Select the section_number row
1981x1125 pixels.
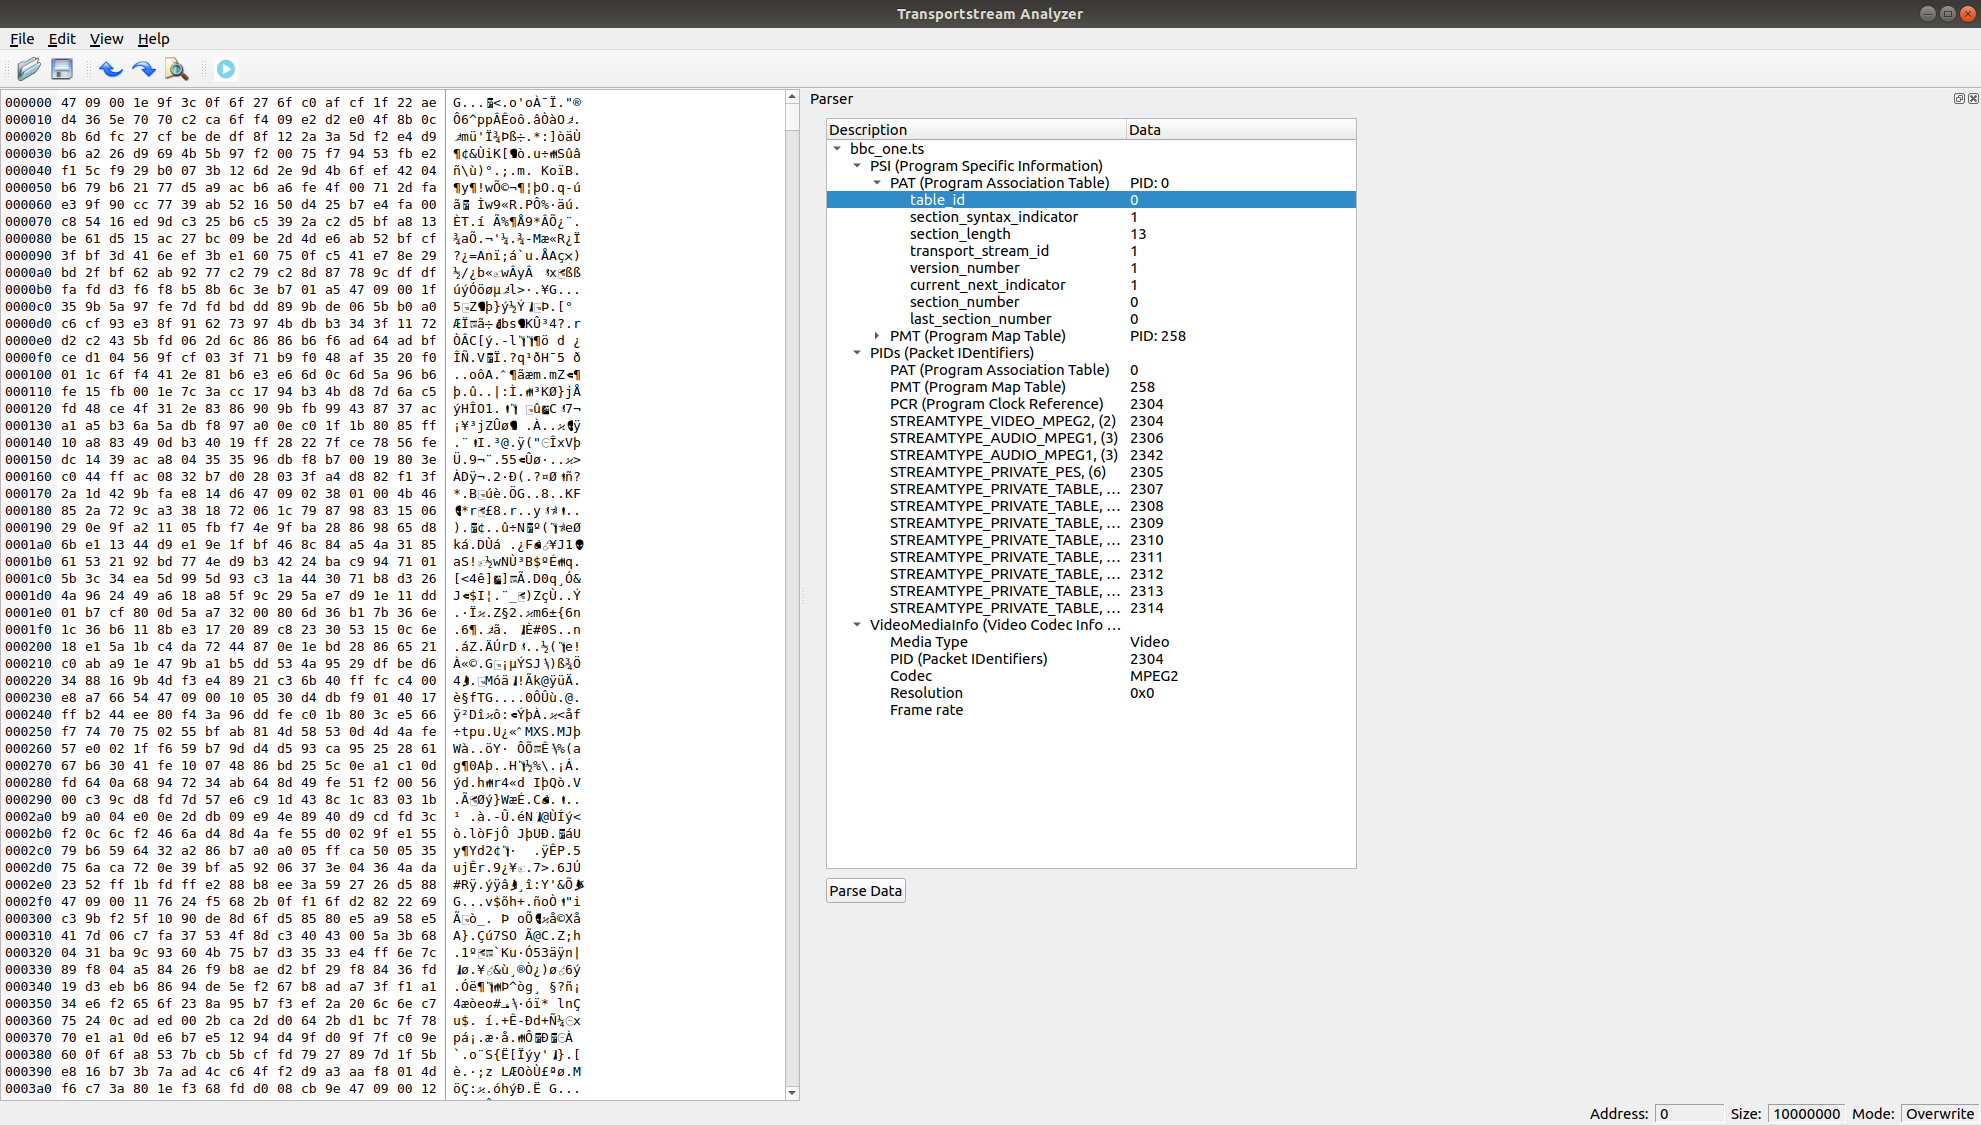(1091, 302)
